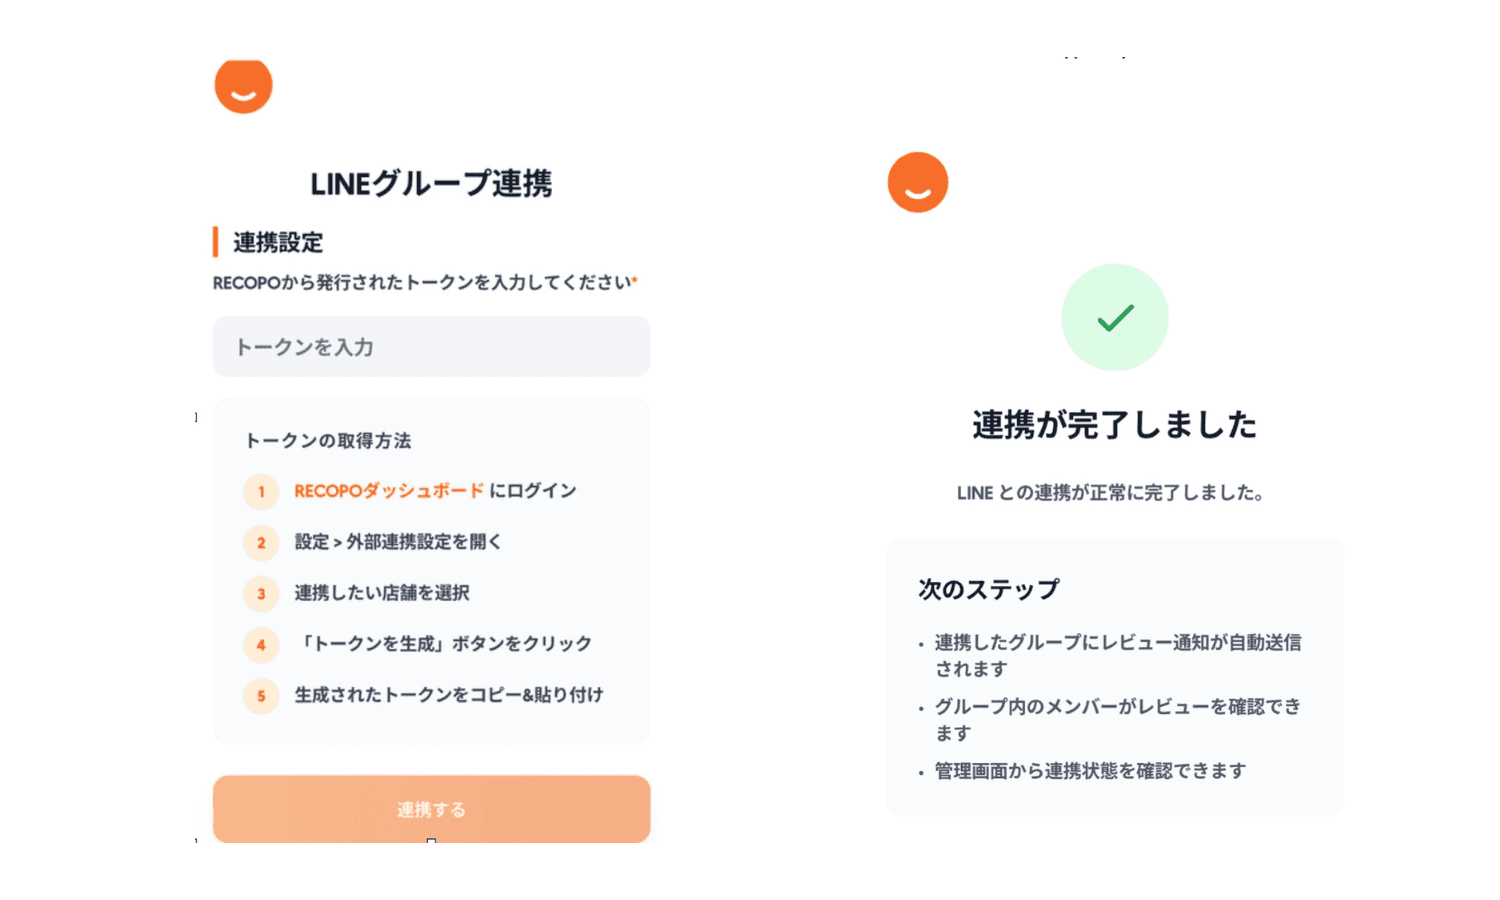Open the RECOPOダッシュボード link

[389, 491]
